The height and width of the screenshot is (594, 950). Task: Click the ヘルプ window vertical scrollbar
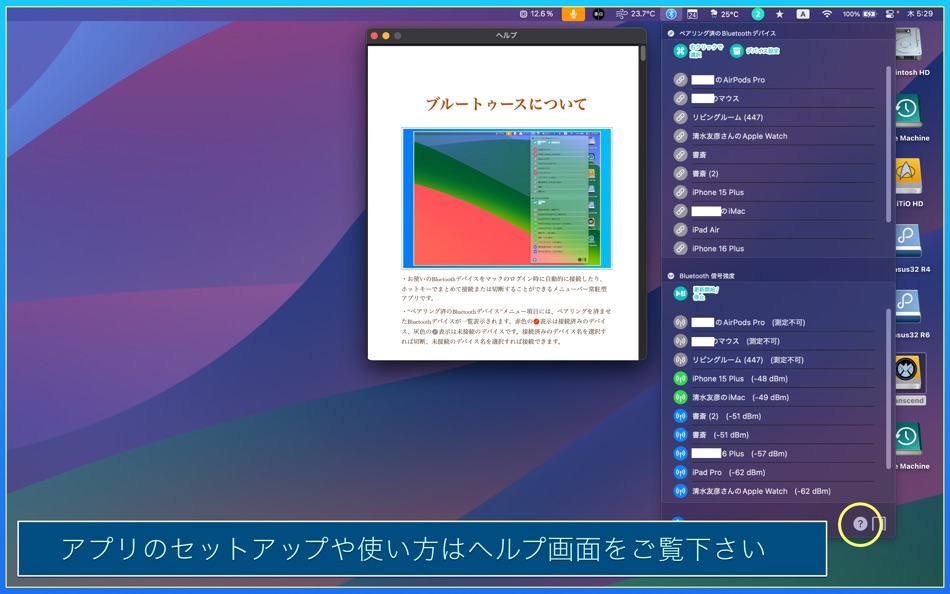coord(642,53)
